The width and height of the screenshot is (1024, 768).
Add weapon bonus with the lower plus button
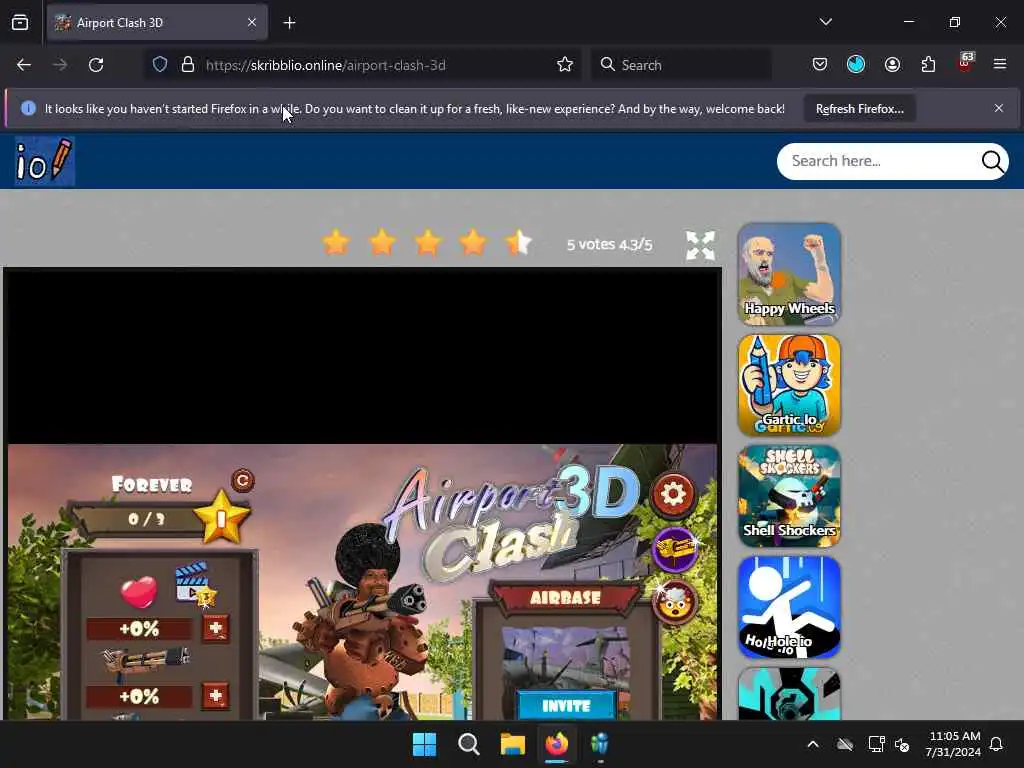pyautogui.click(x=216, y=696)
